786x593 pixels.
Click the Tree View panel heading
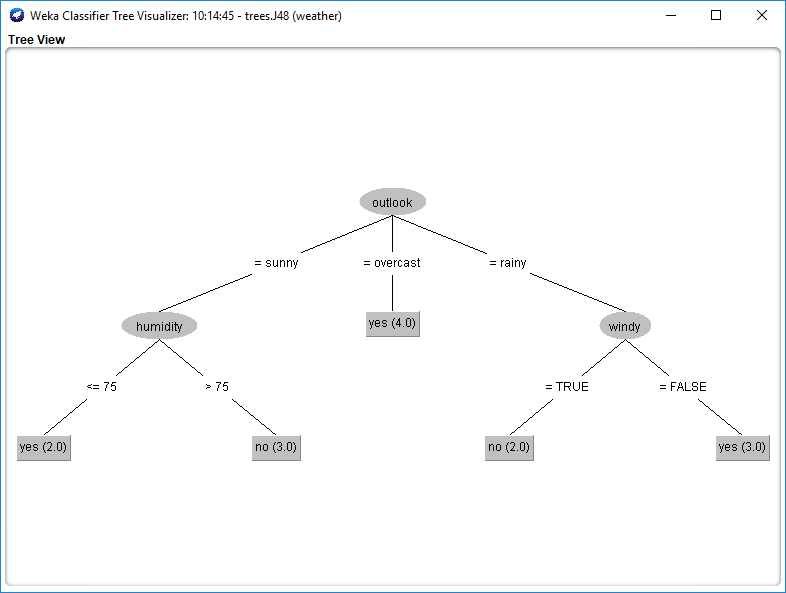coord(37,39)
